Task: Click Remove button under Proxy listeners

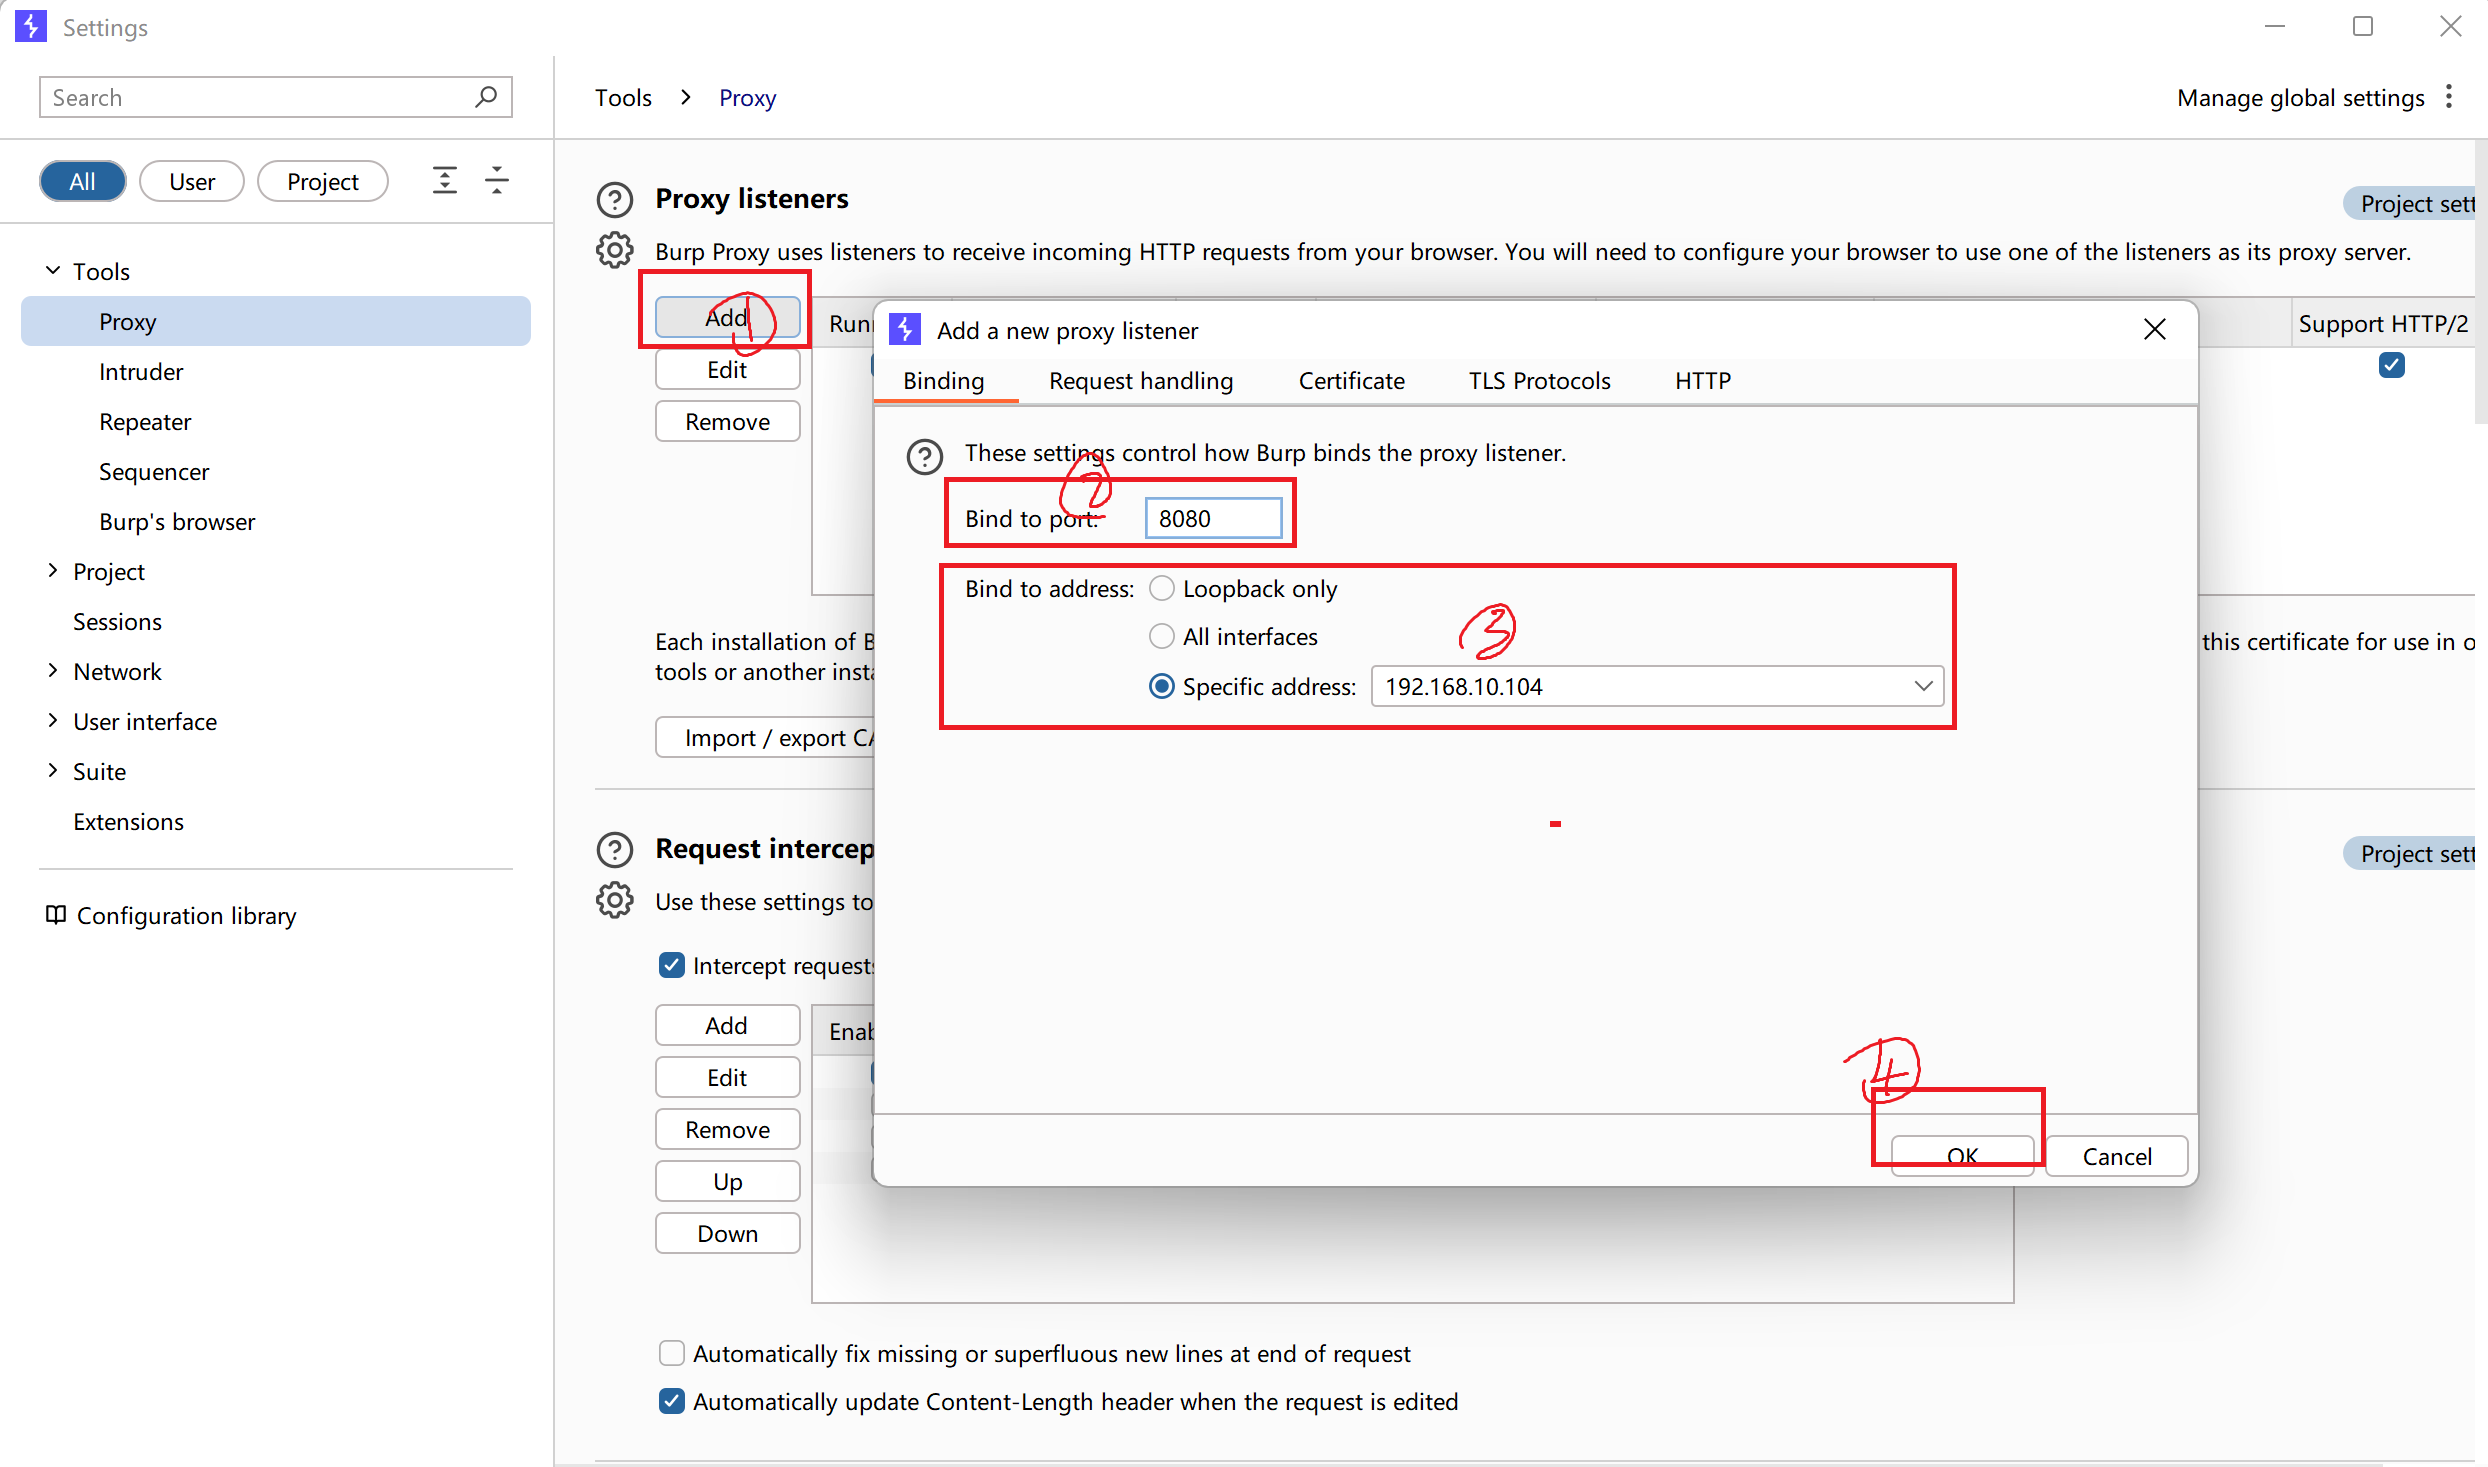Action: pyautogui.click(x=727, y=422)
